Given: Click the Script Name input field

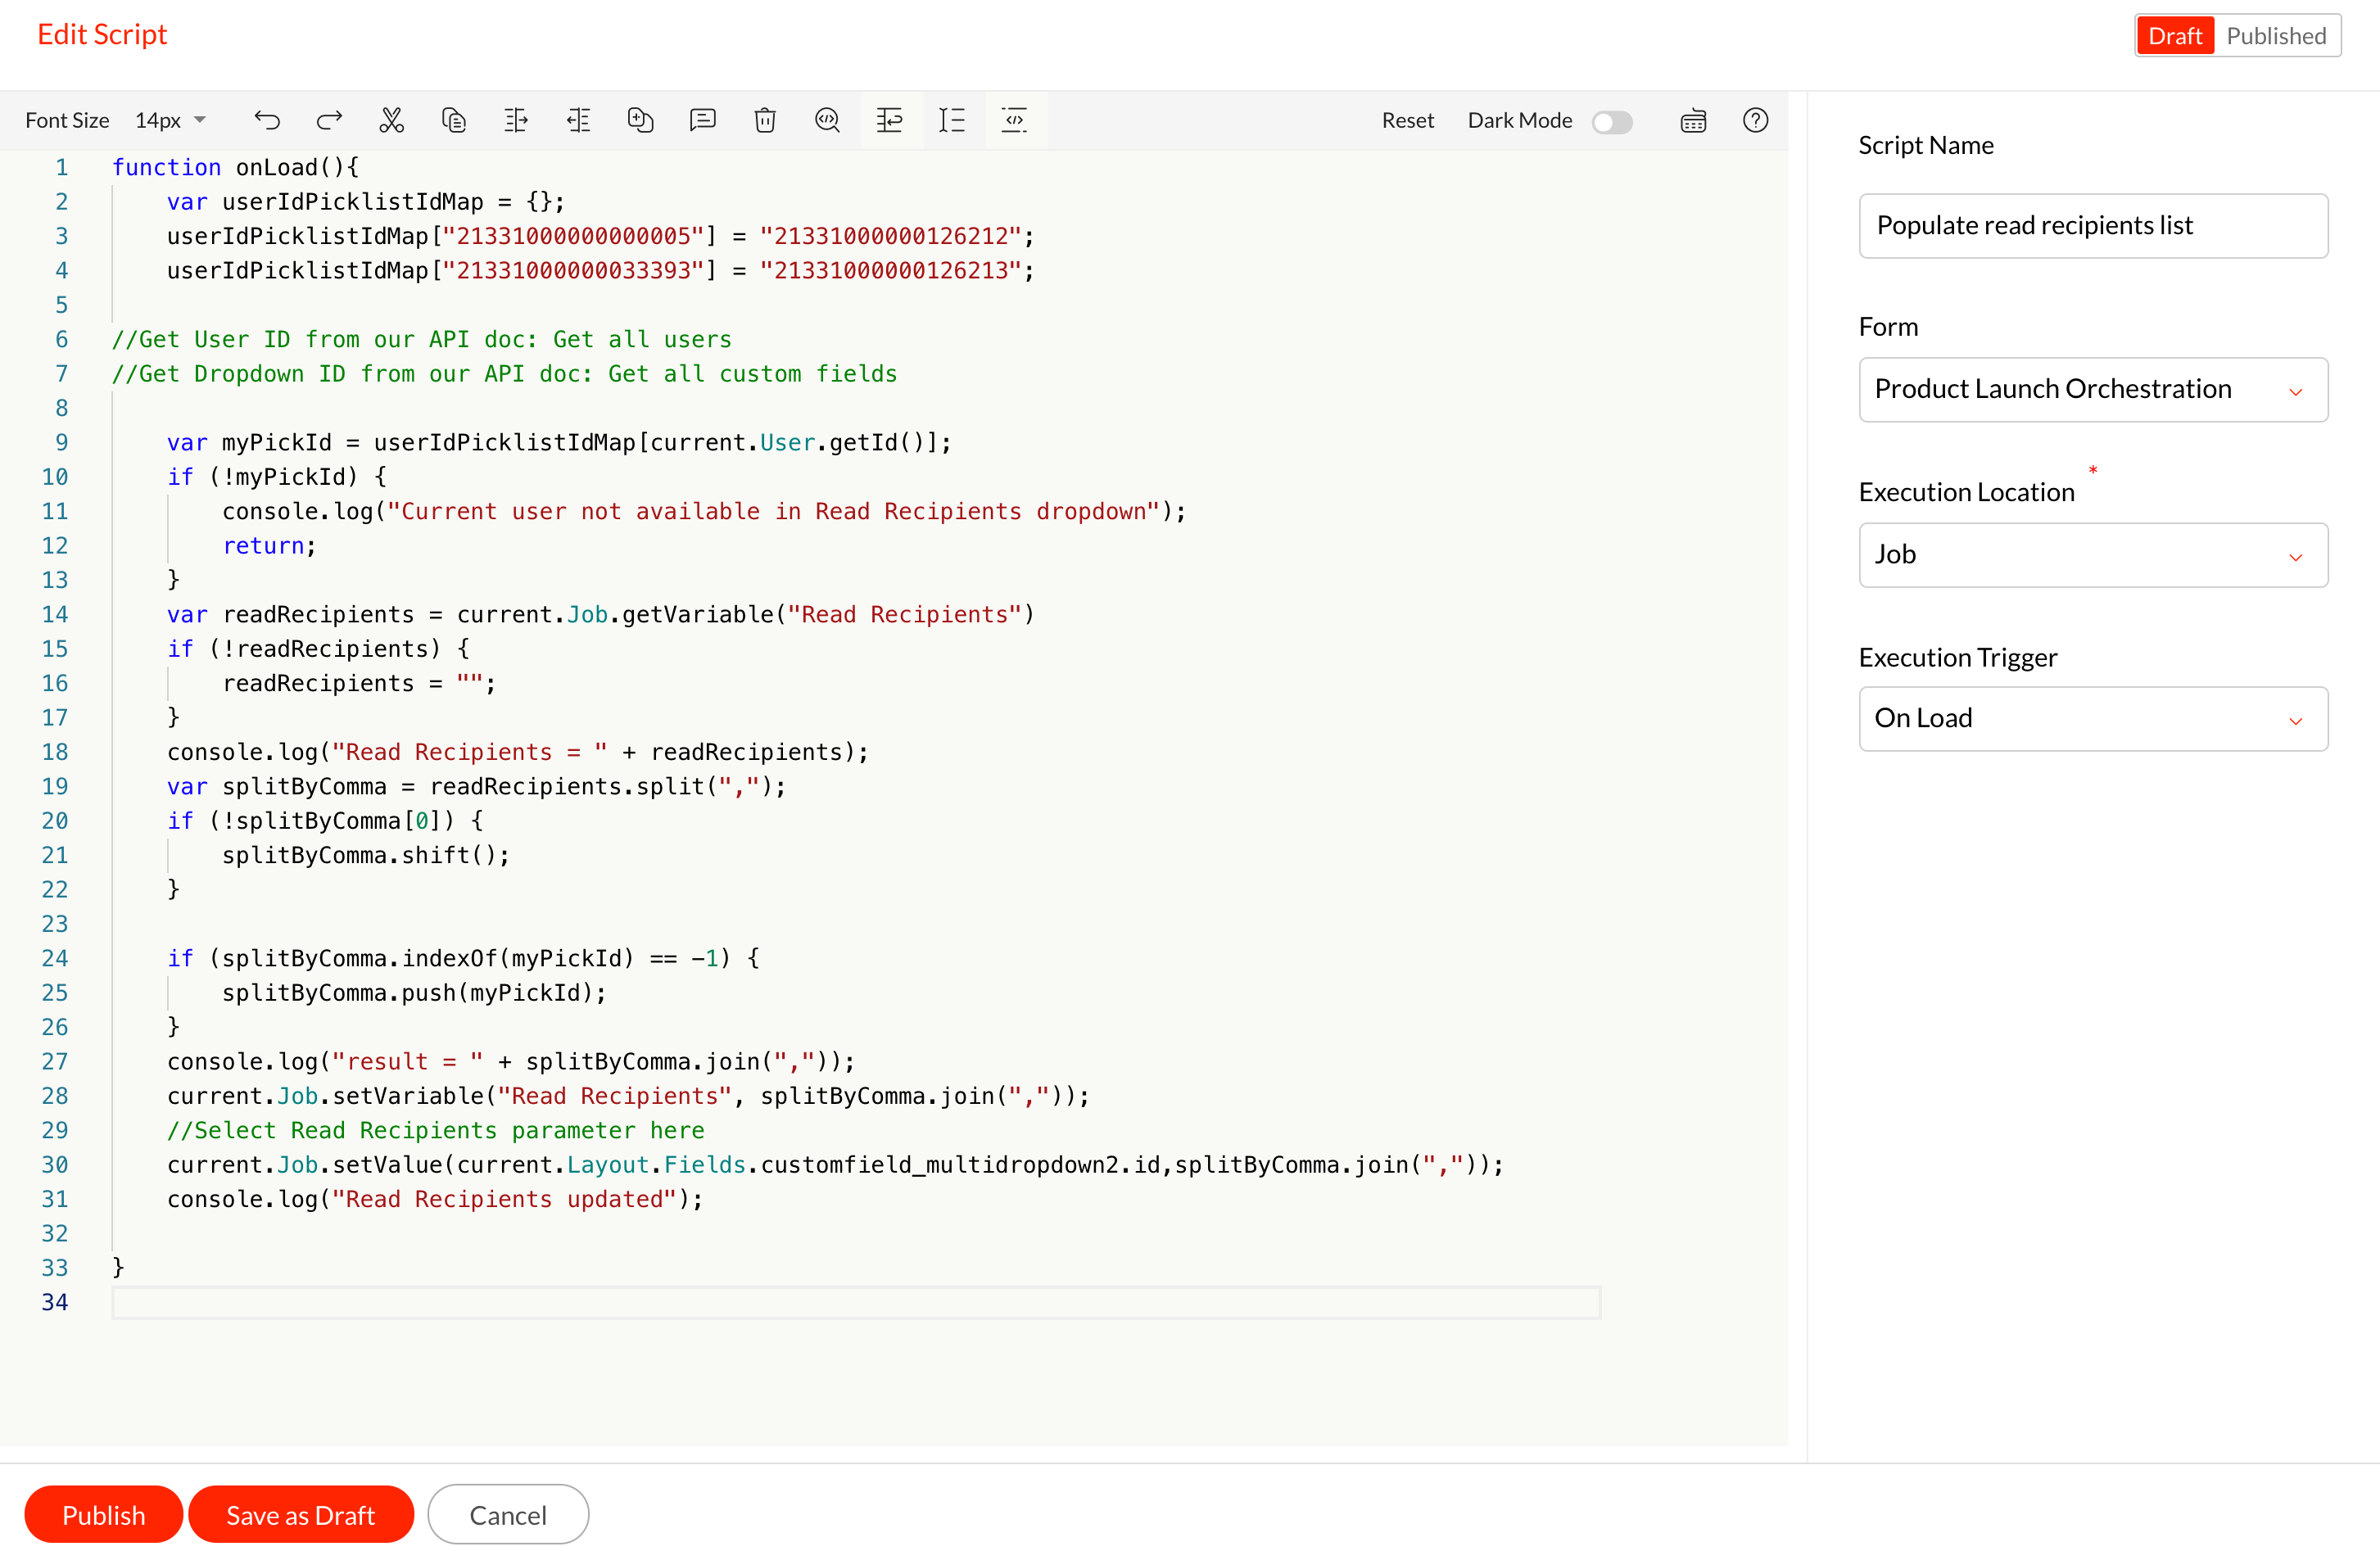Looking at the screenshot, I should [x=2092, y=225].
